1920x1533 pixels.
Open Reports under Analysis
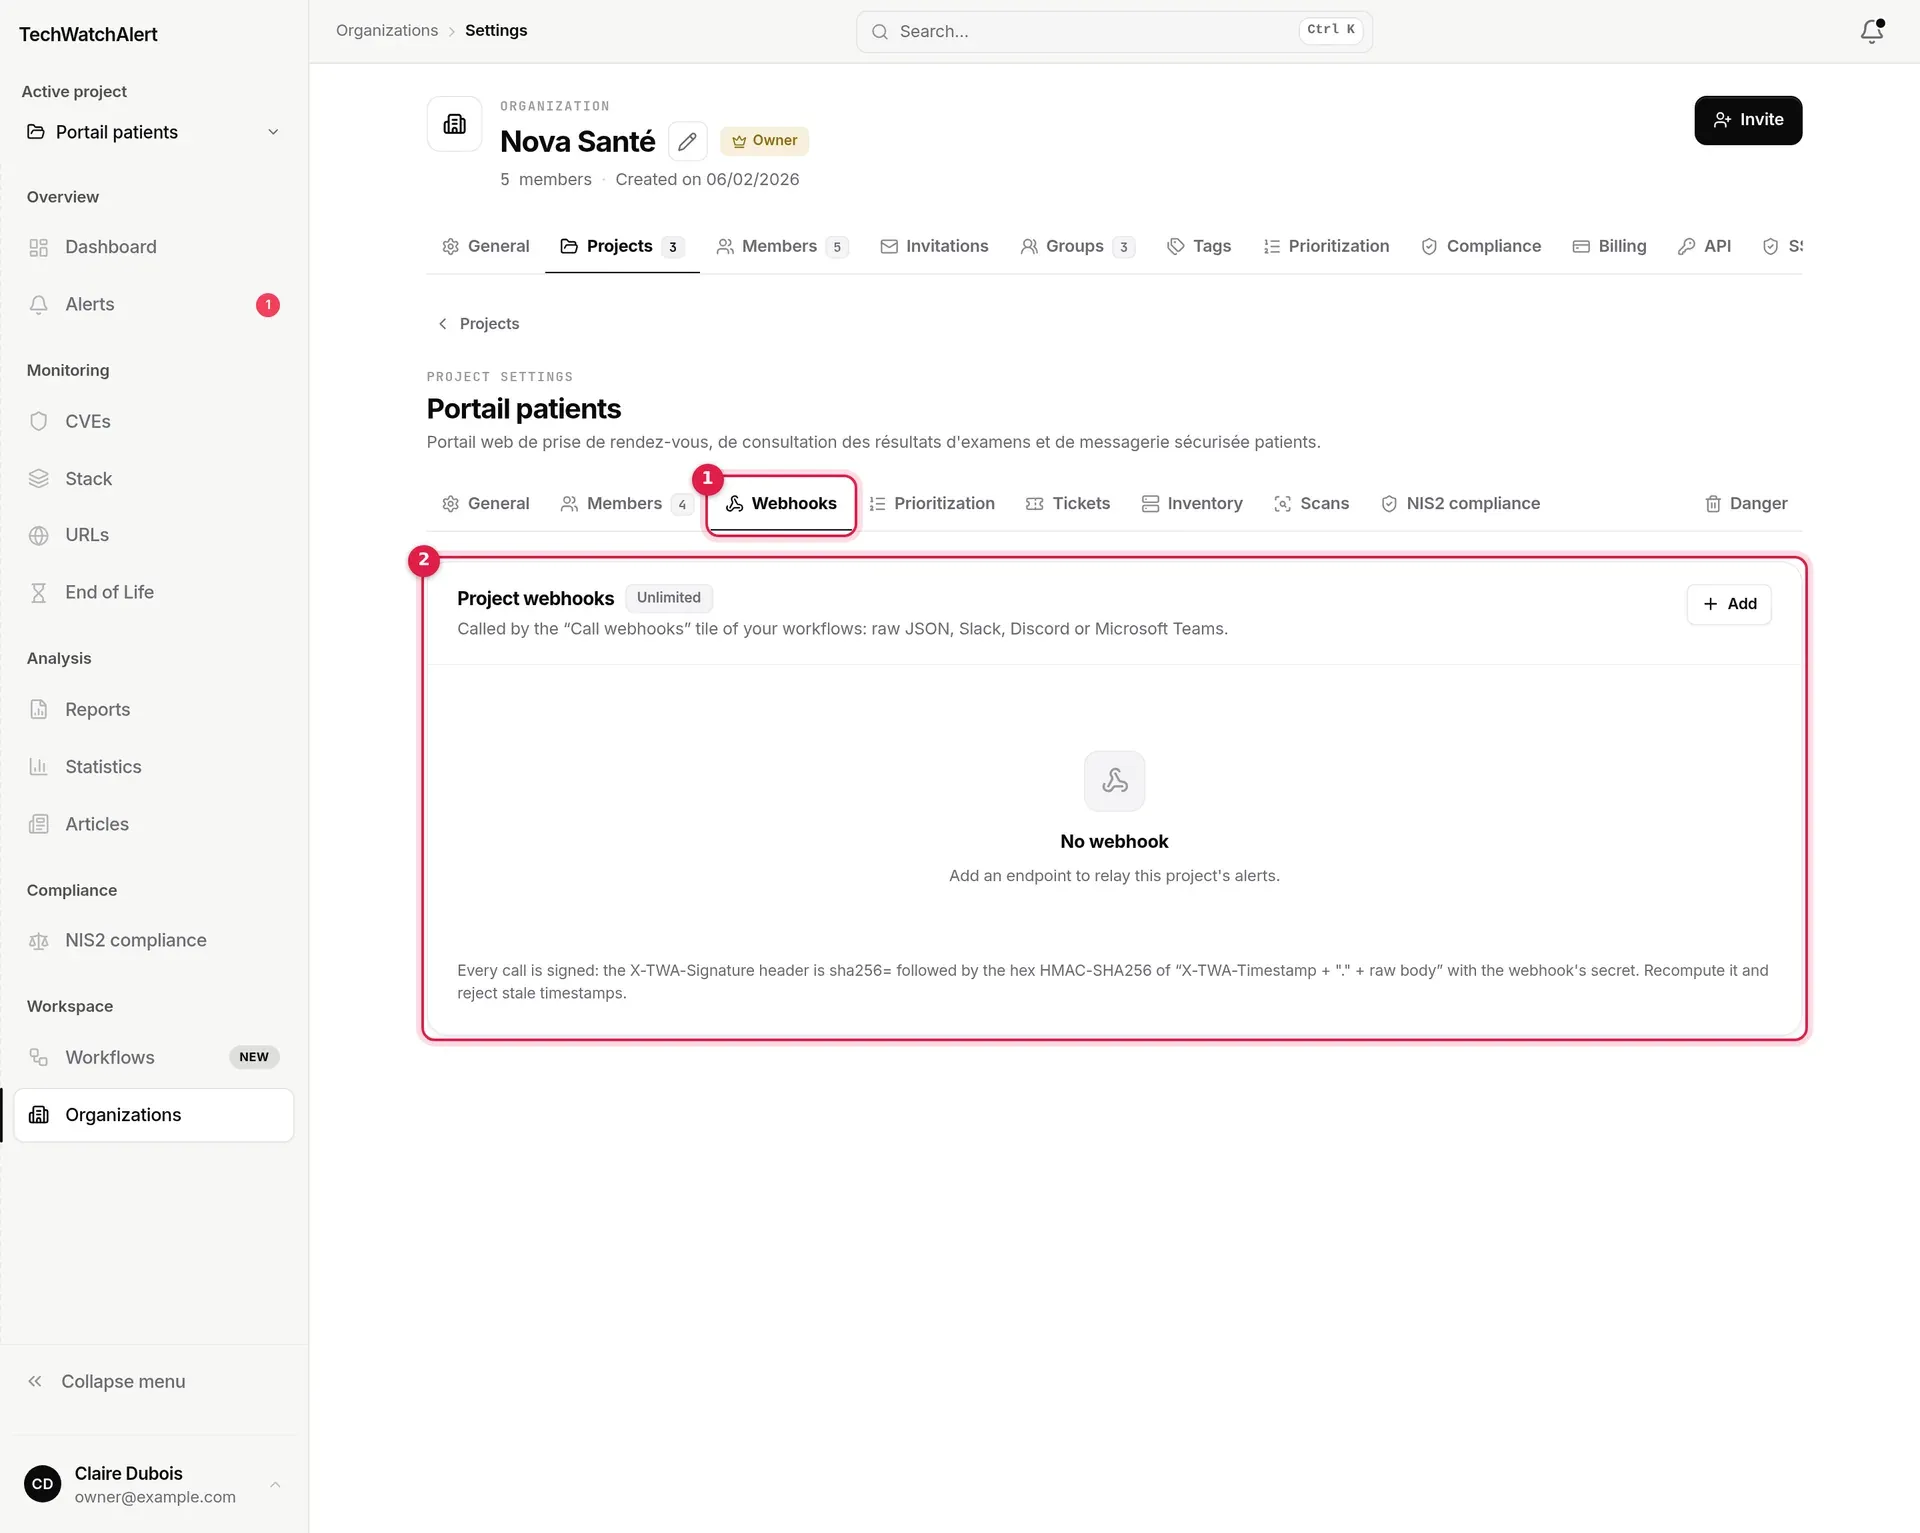point(153,709)
